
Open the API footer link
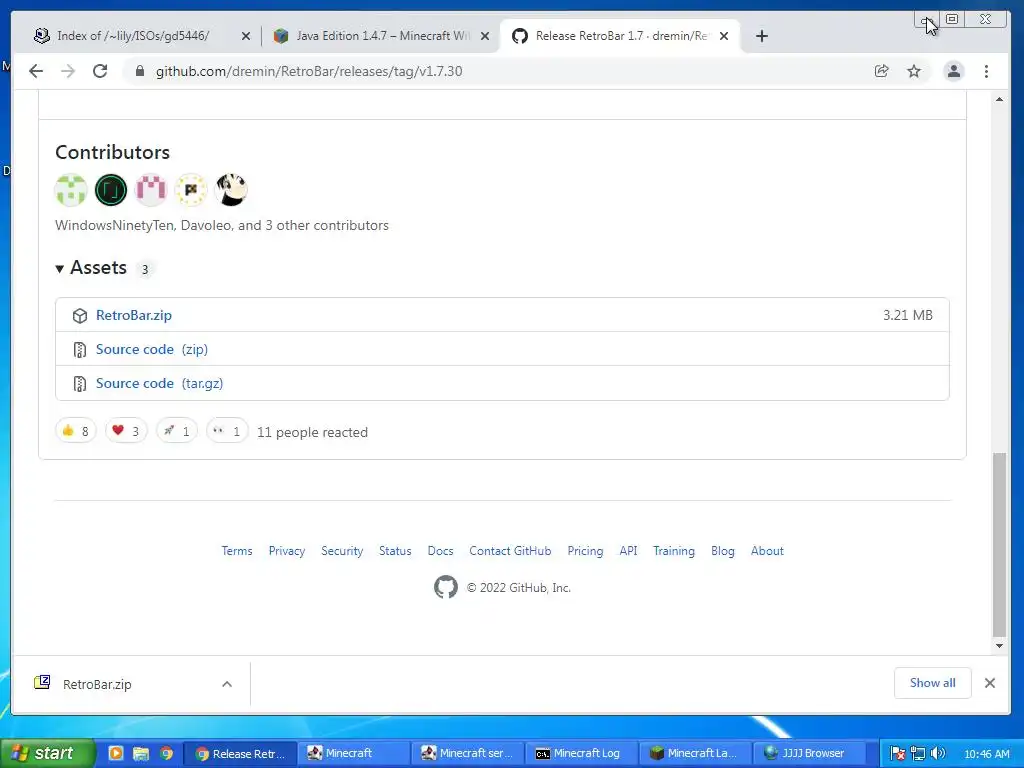(x=628, y=551)
